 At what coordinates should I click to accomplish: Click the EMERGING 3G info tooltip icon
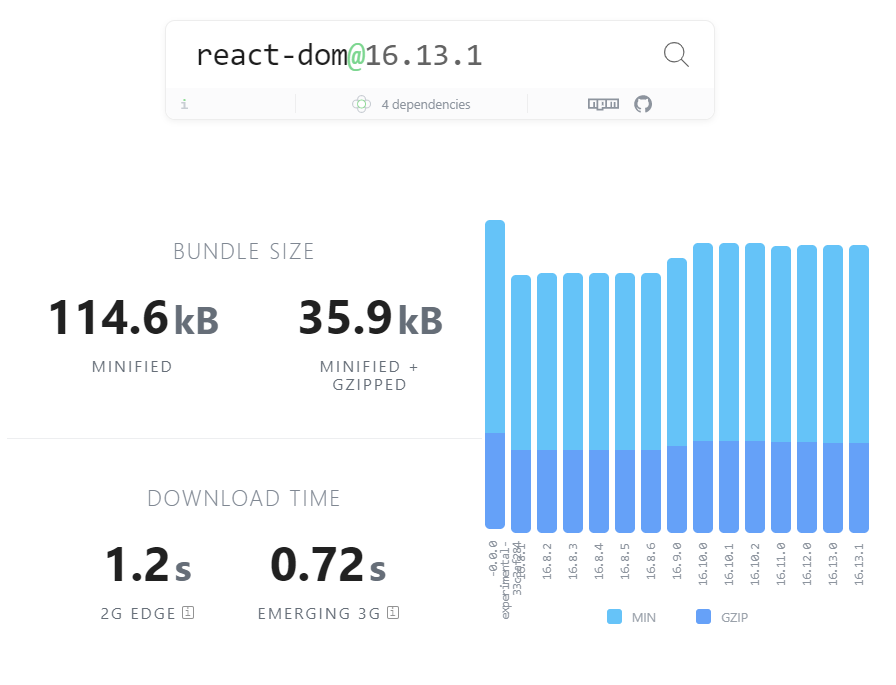coord(393,613)
